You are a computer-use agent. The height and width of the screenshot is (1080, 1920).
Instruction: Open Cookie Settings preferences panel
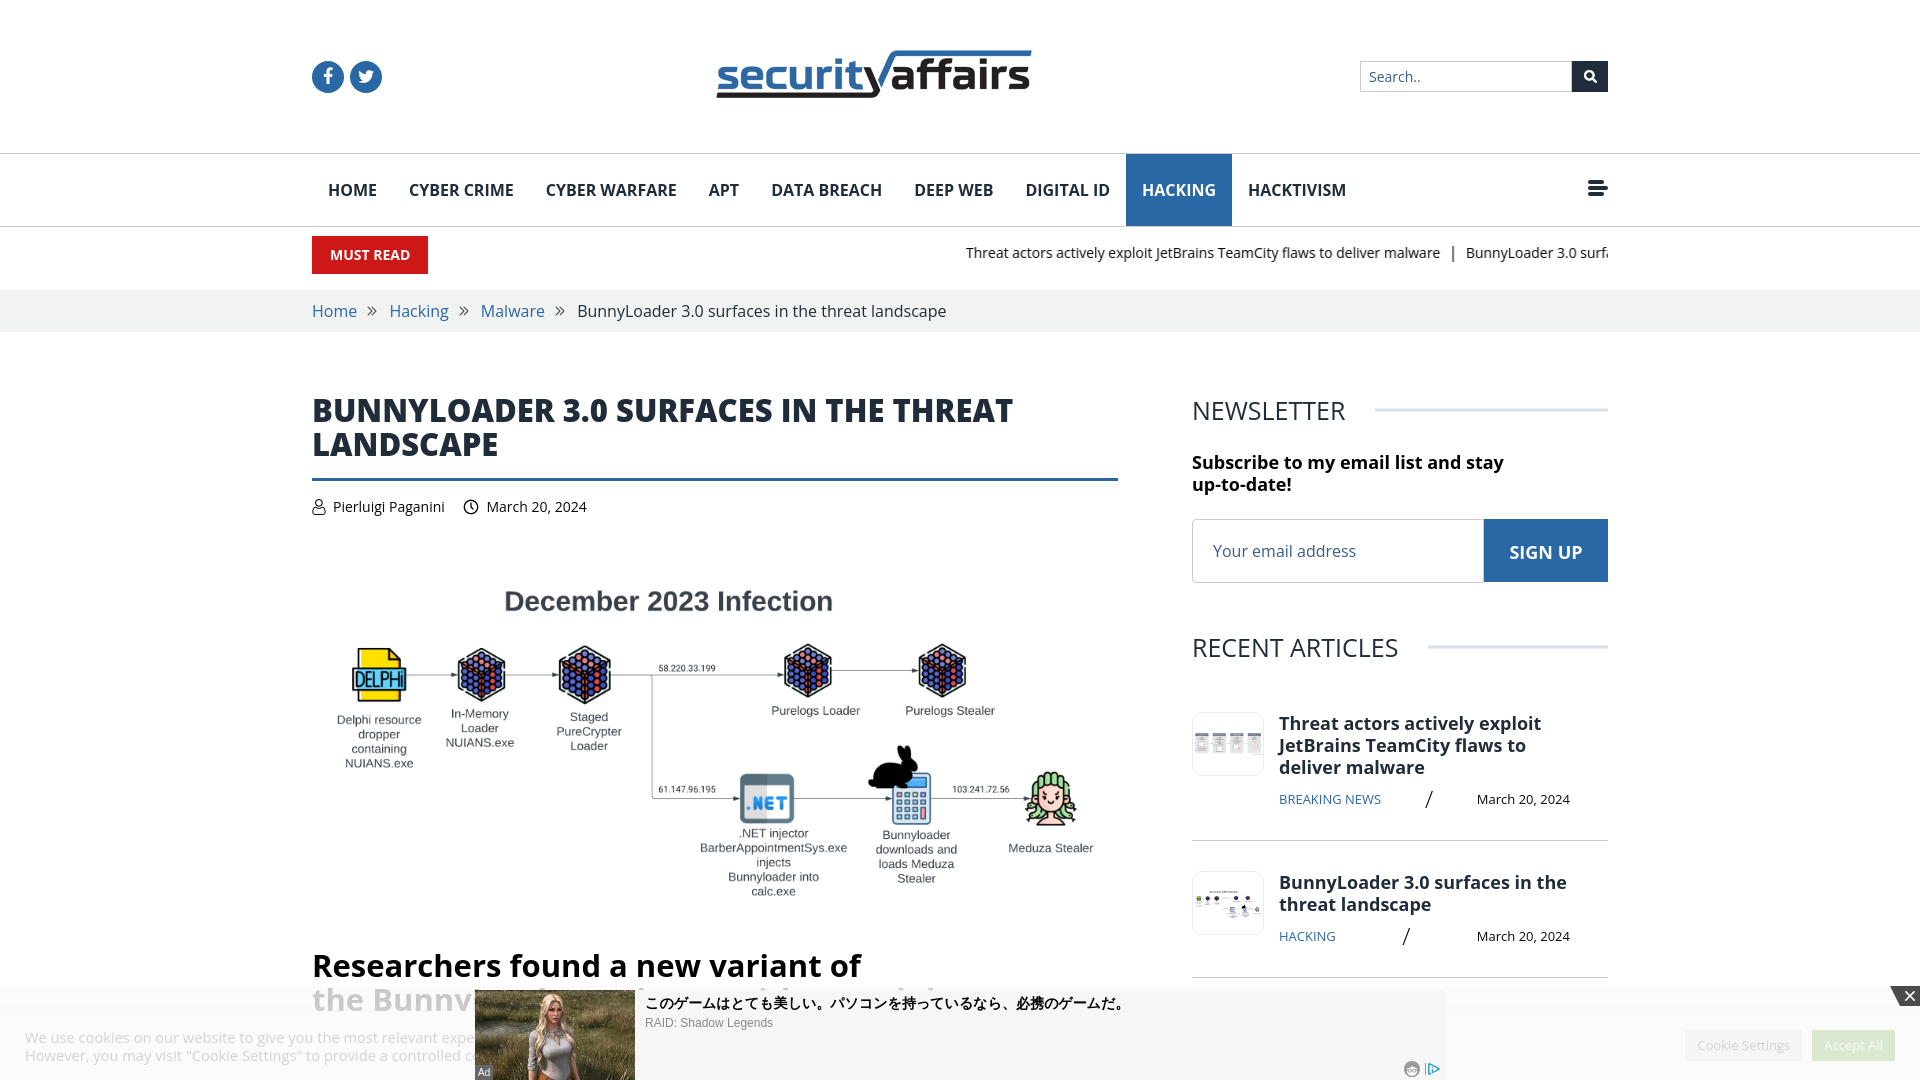coord(1743,1044)
